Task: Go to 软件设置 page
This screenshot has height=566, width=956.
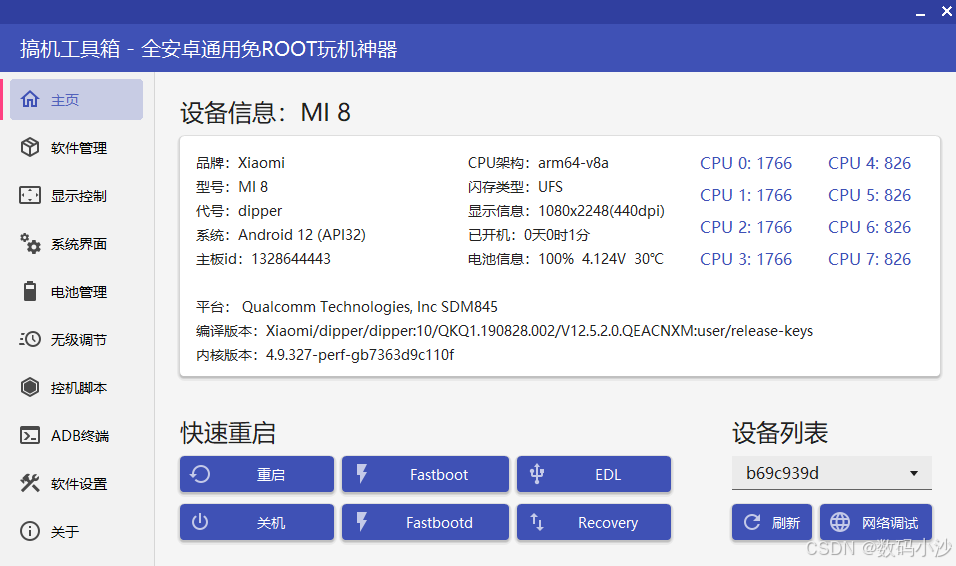Action: pos(76,484)
